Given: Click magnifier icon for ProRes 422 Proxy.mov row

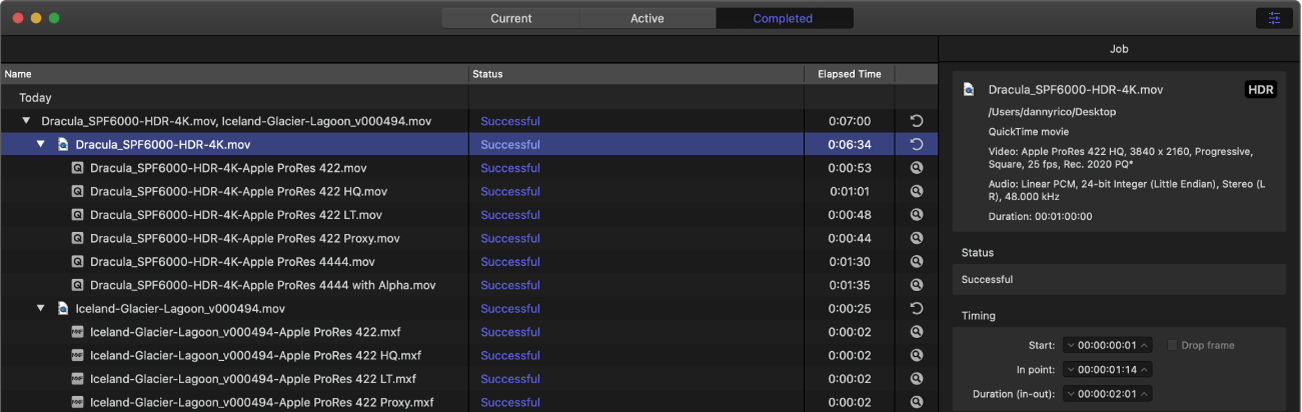Looking at the screenshot, I should click(916, 239).
